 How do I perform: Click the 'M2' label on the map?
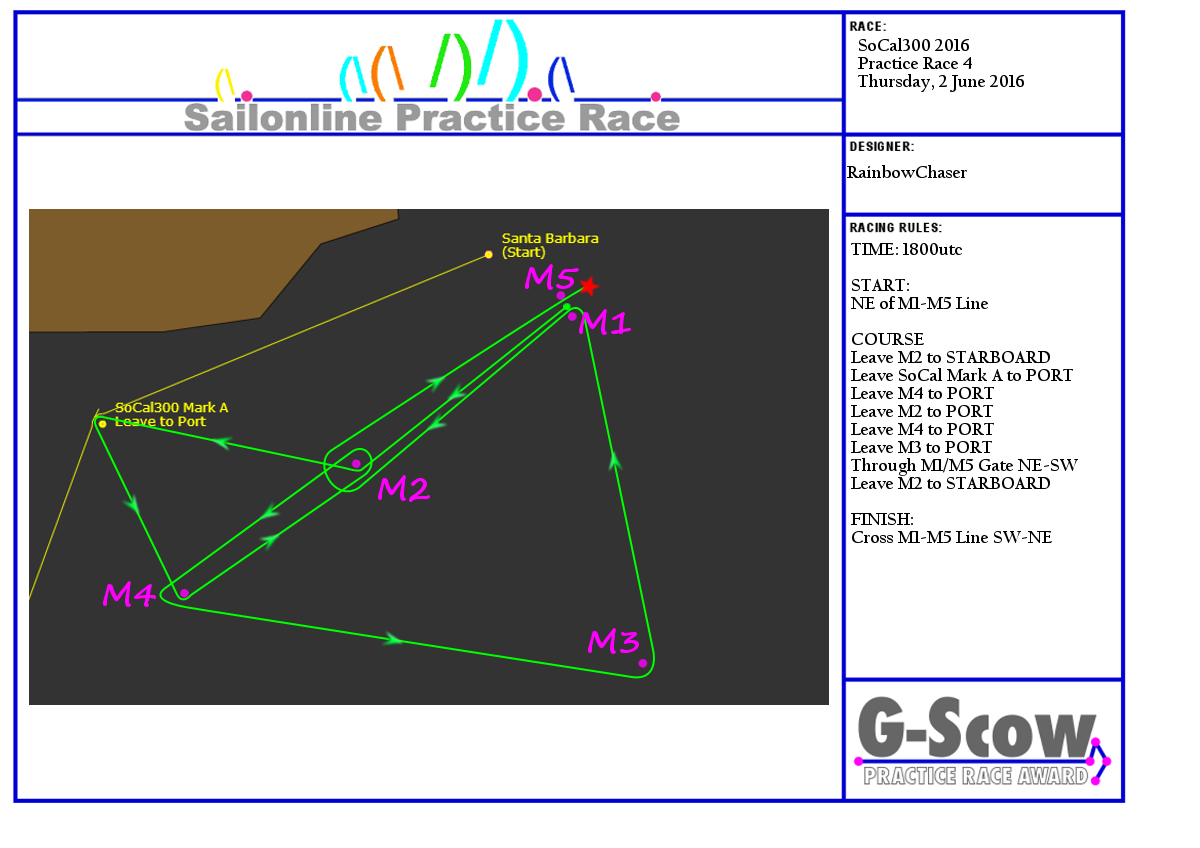[404, 489]
